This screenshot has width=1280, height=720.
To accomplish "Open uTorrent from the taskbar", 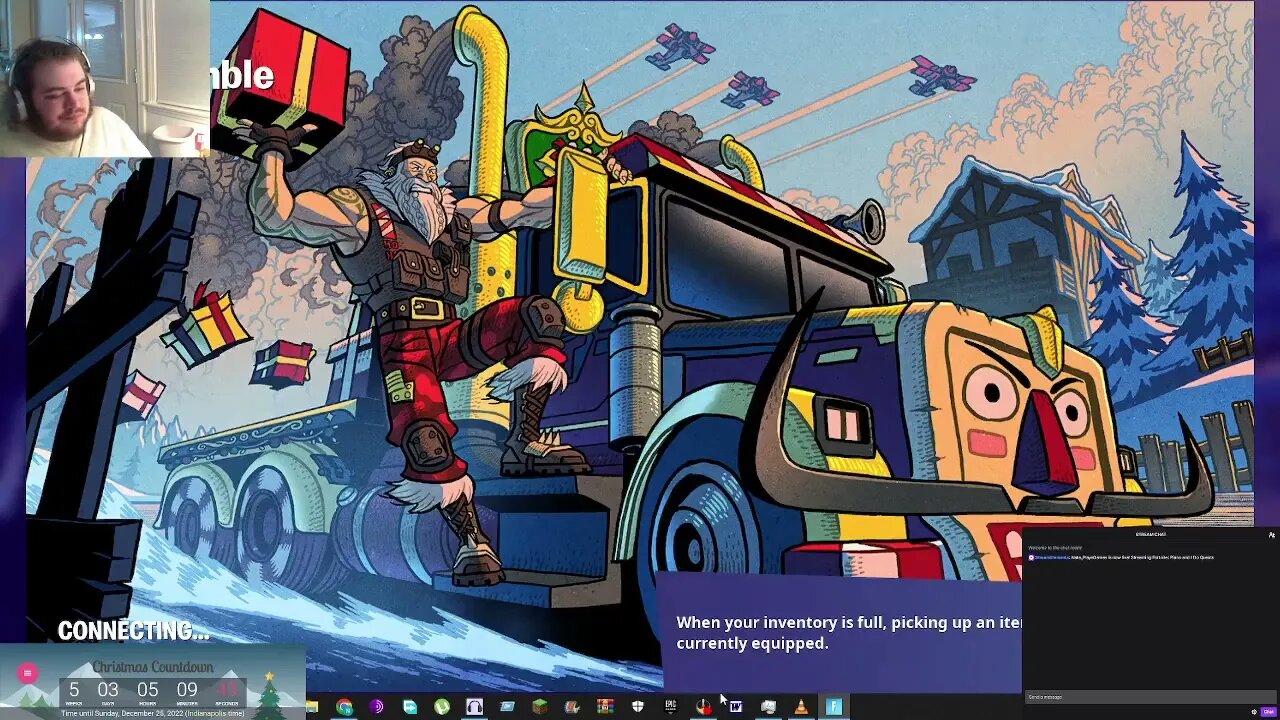I will click(442, 707).
